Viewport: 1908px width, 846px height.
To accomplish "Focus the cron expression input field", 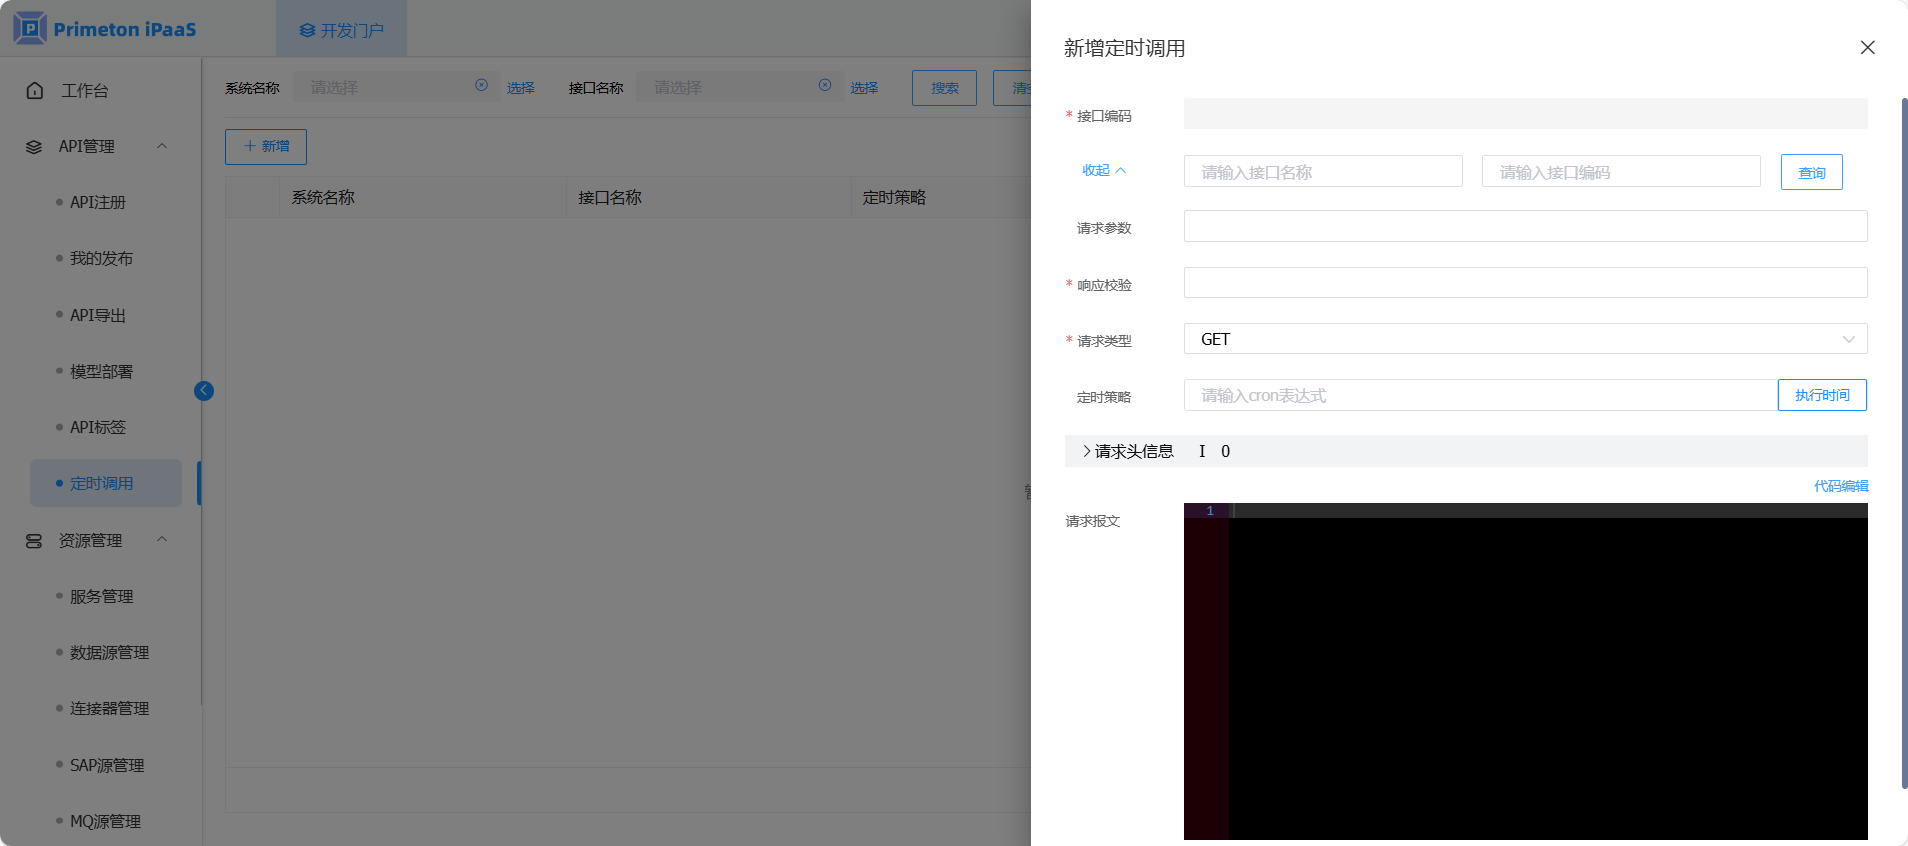I will [x=1480, y=396].
